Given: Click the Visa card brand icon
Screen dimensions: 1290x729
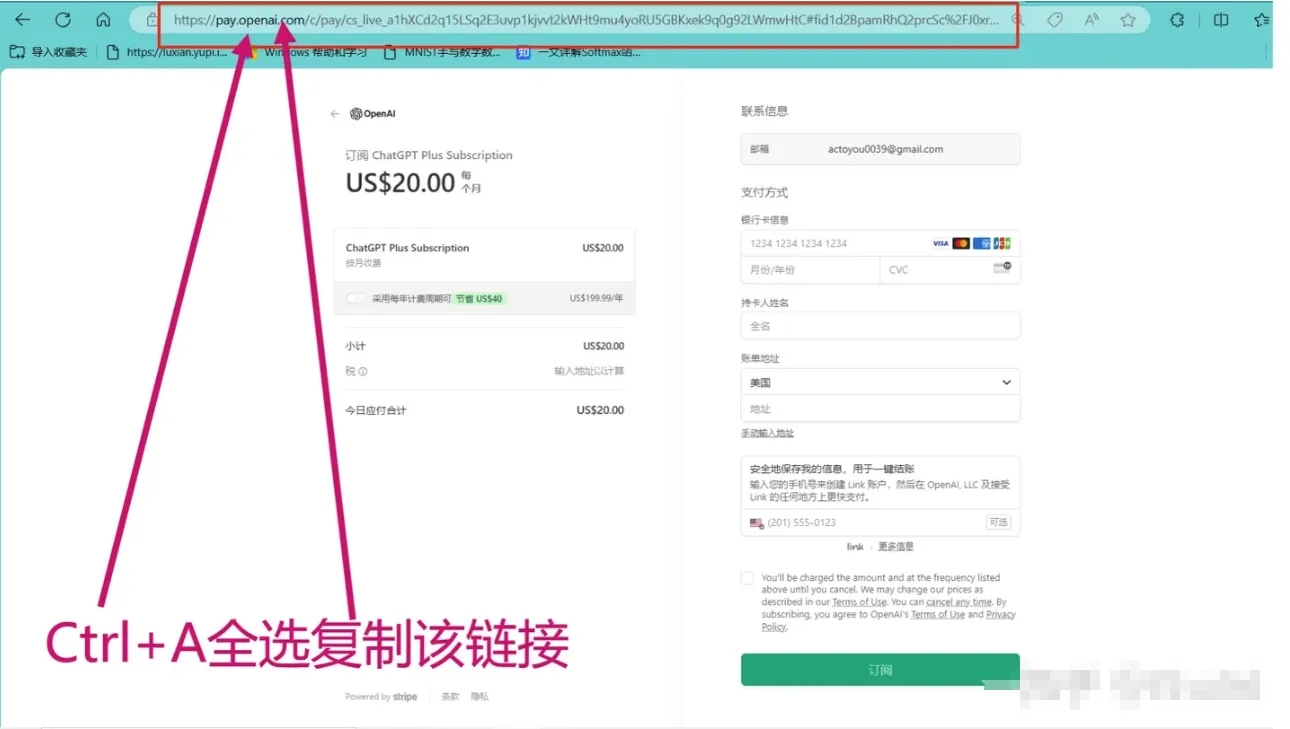Looking at the screenshot, I should point(940,243).
